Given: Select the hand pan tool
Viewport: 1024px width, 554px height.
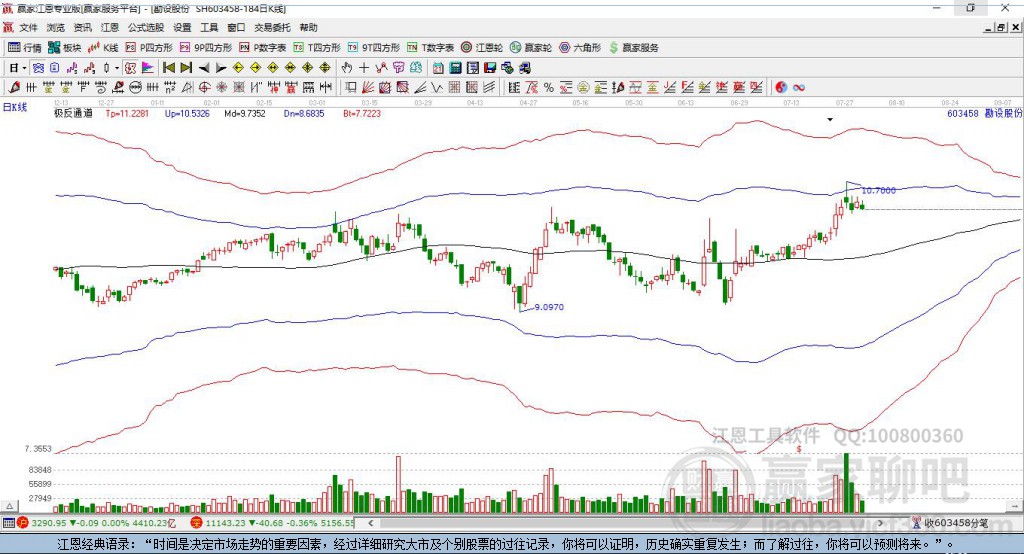Looking at the screenshot, I should (347, 68).
